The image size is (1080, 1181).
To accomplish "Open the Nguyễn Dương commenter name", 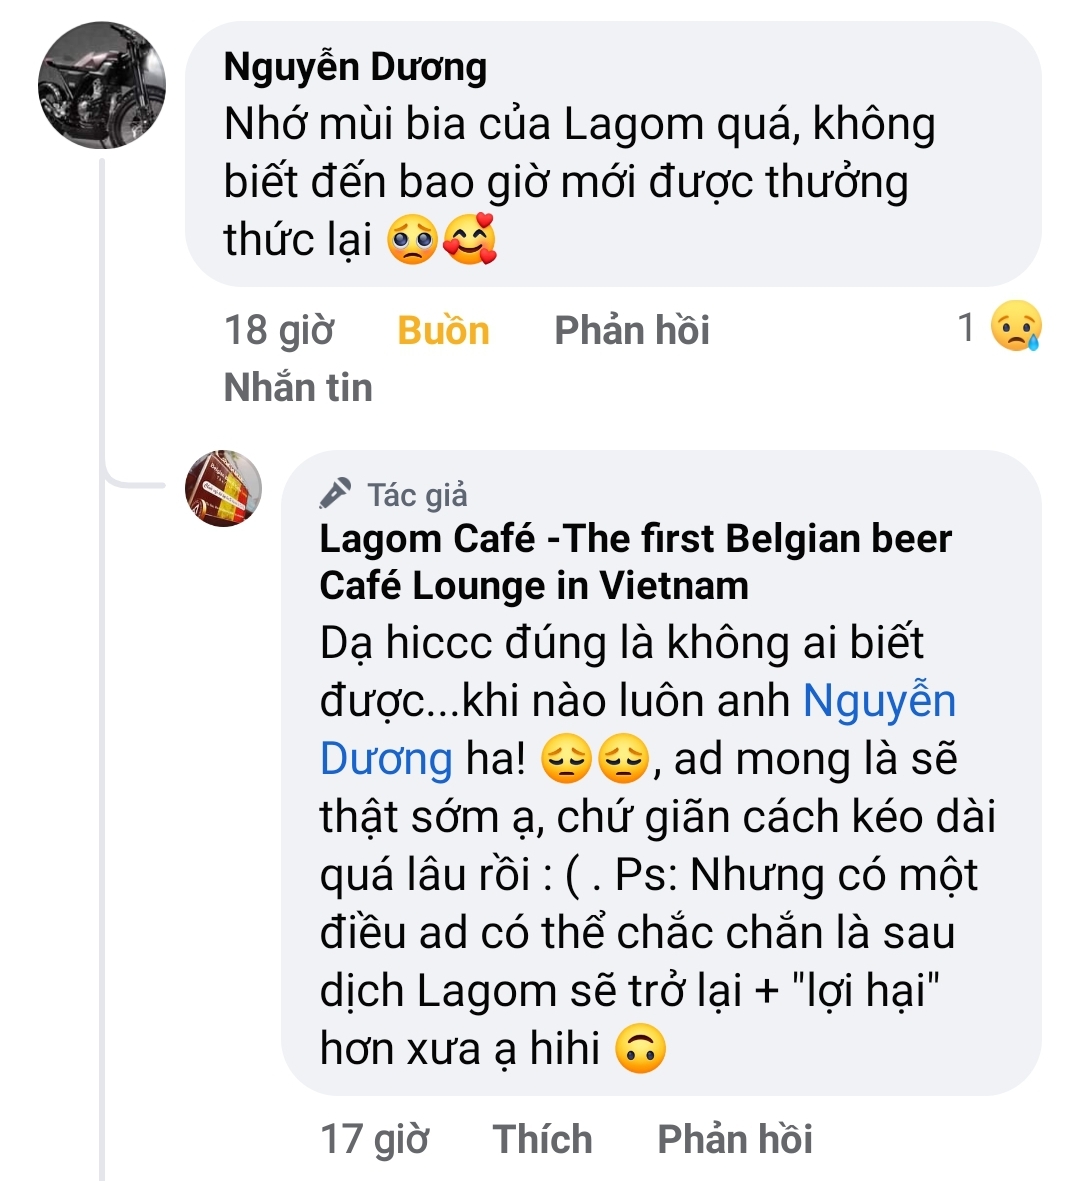I will pyautogui.click(x=355, y=67).
